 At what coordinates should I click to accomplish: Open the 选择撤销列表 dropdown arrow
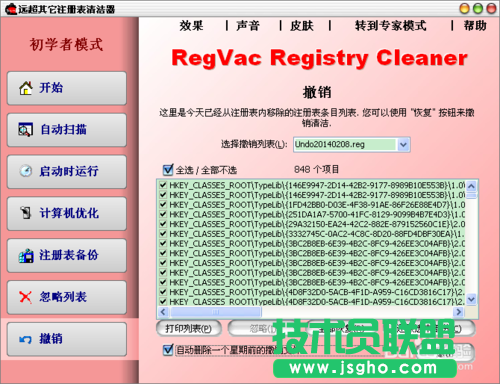pyautogui.click(x=403, y=145)
